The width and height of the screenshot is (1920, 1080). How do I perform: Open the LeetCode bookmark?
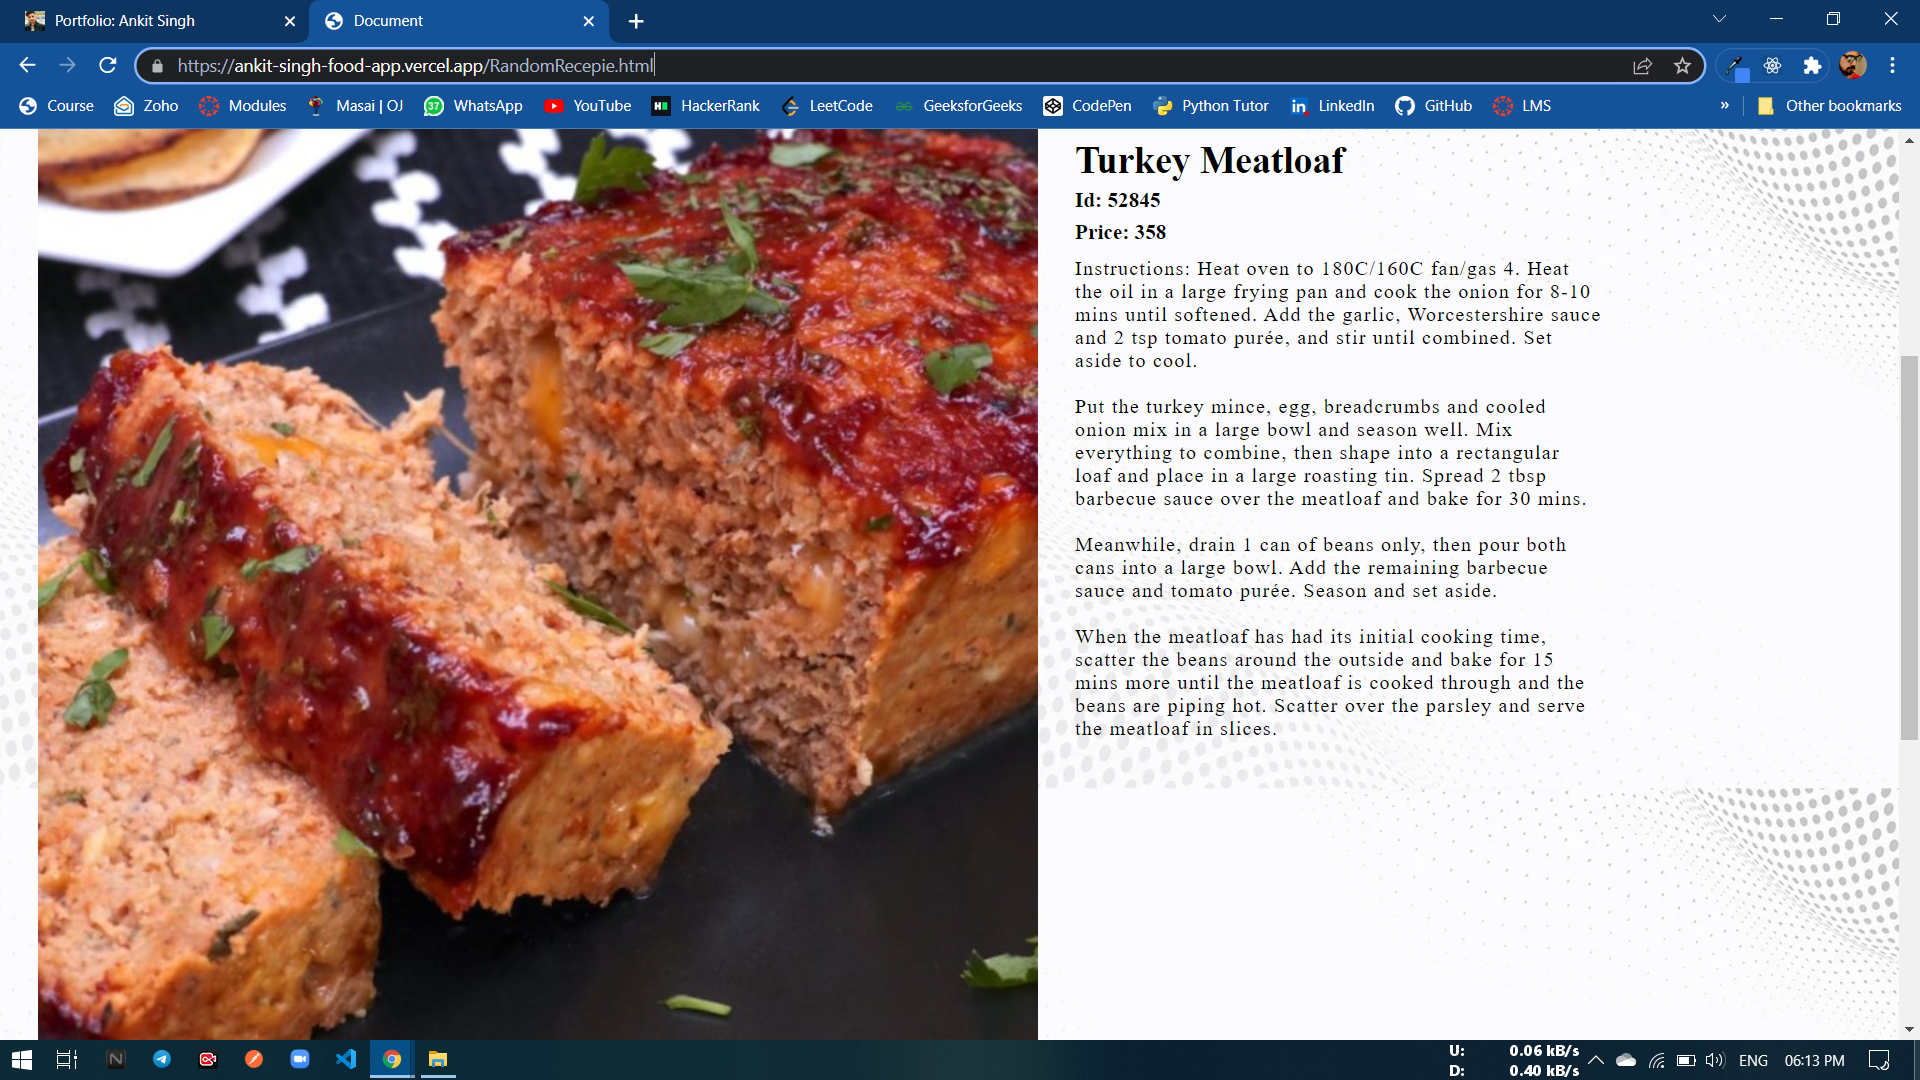tap(826, 106)
